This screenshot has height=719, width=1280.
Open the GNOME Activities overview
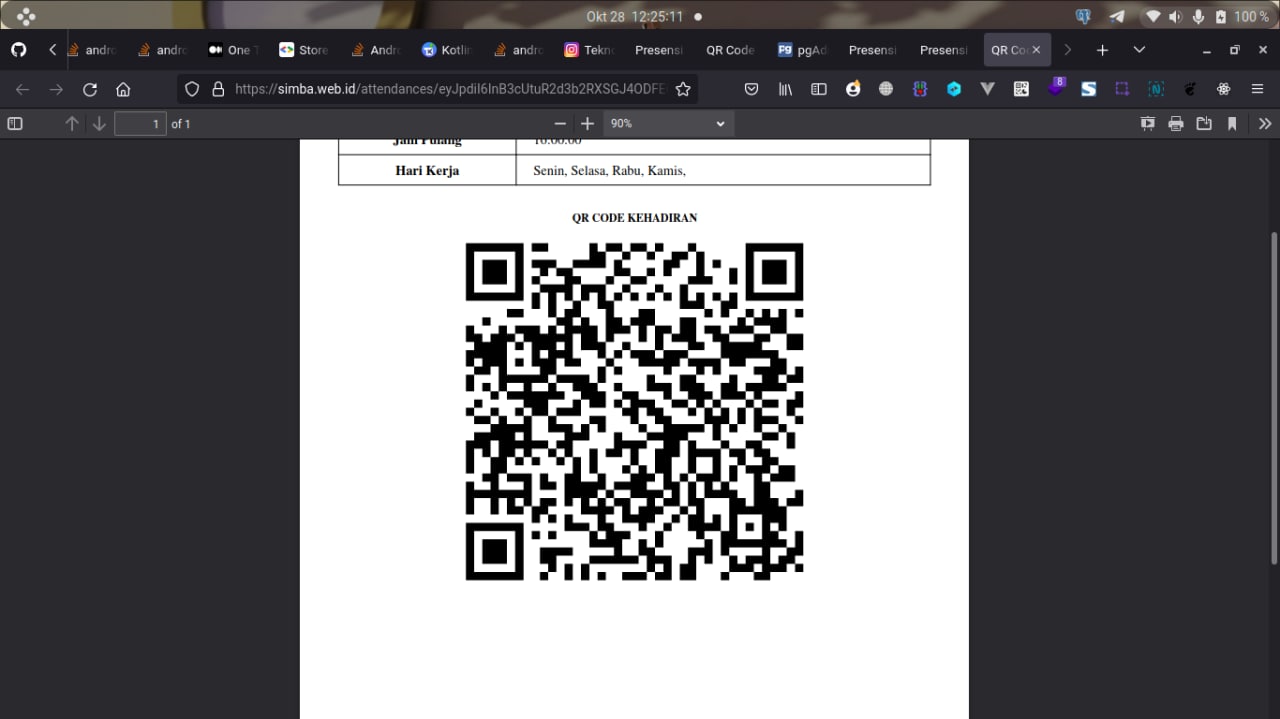click(x=26, y=16)
